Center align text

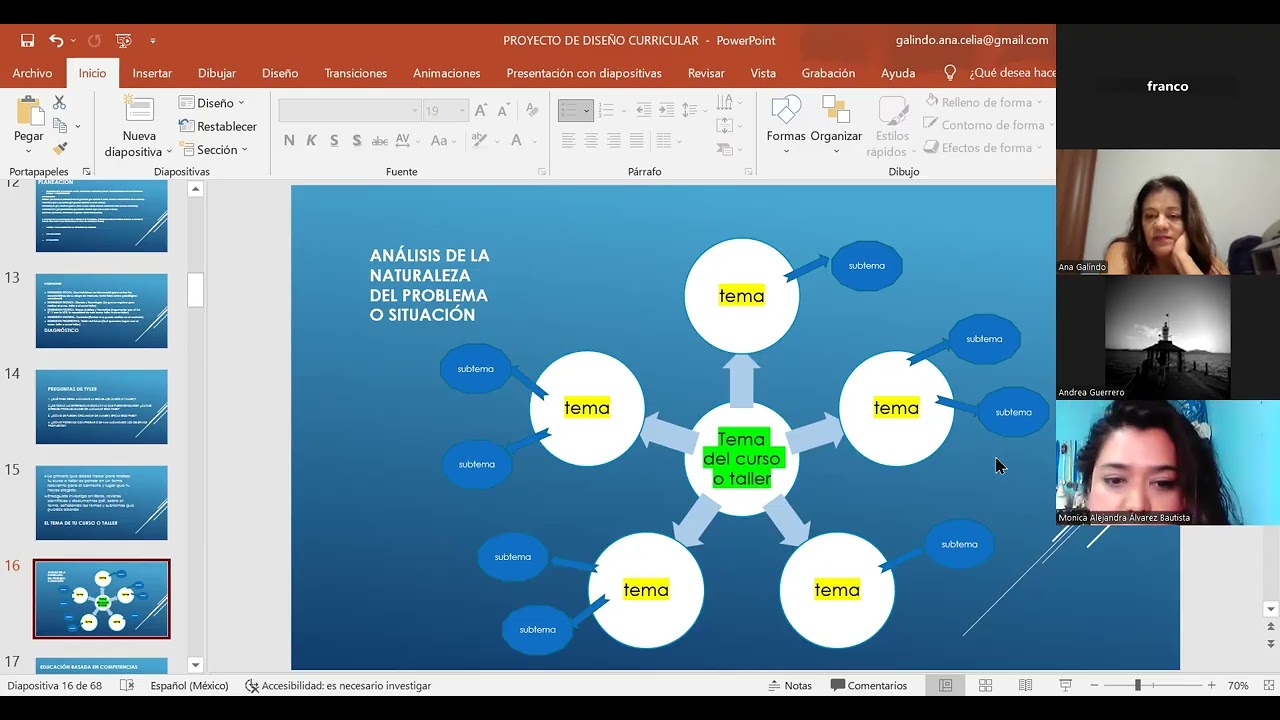[x=591, y=141]
